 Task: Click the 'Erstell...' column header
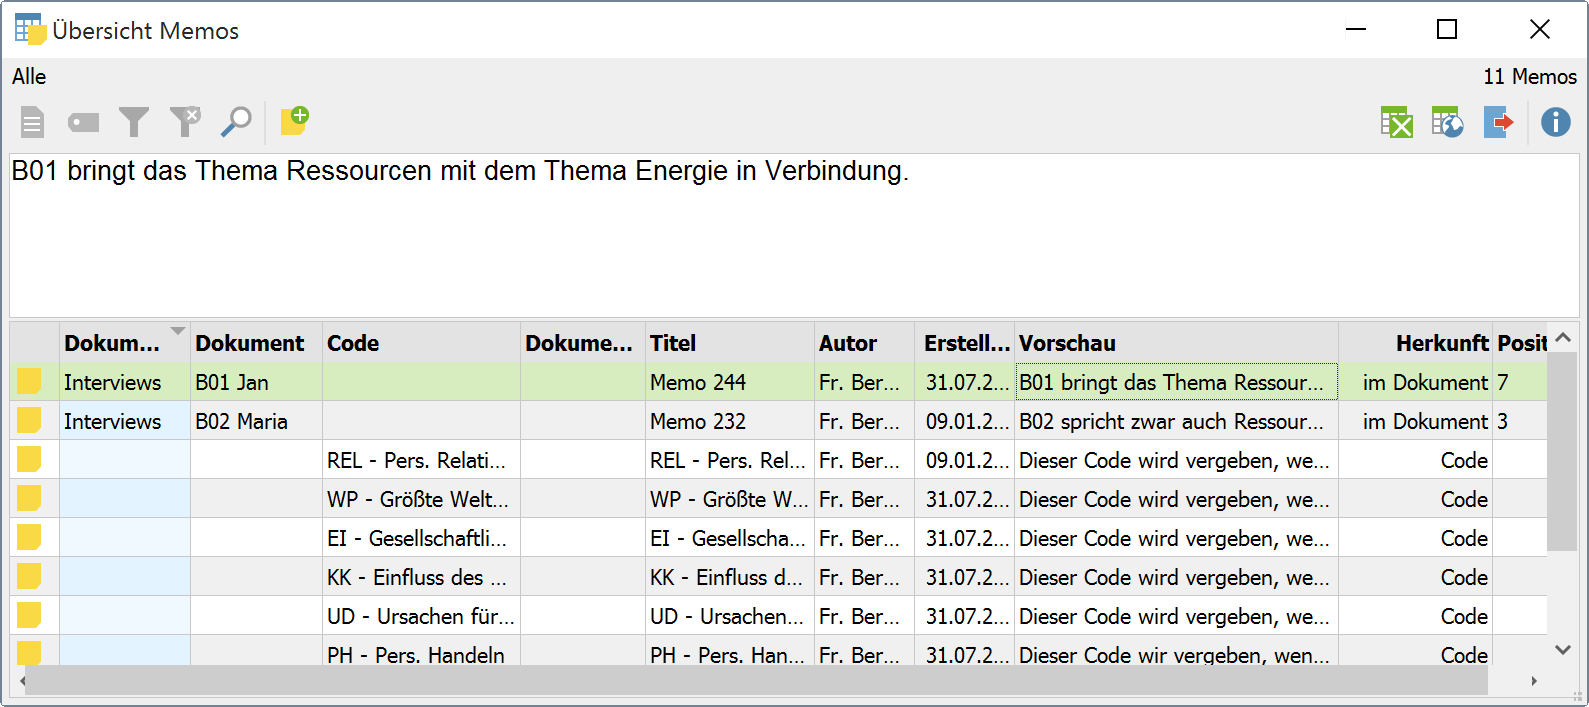click(x=964, y=343)
